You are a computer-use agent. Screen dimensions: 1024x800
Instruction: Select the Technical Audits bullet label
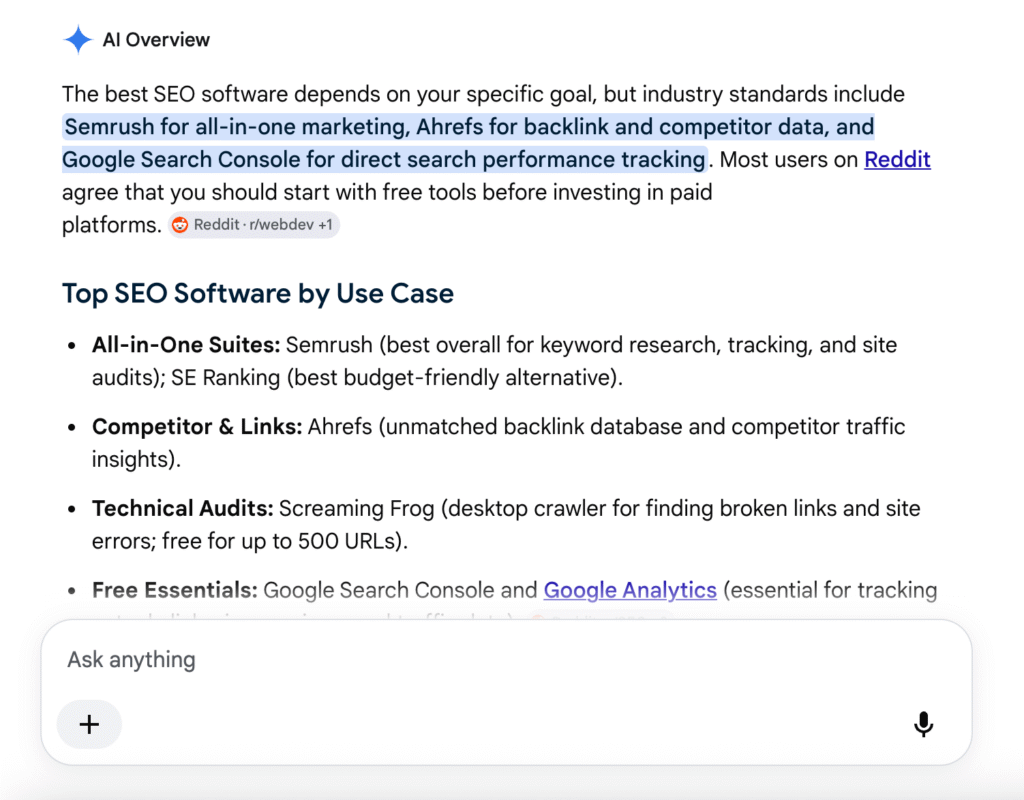coord(182,508)
